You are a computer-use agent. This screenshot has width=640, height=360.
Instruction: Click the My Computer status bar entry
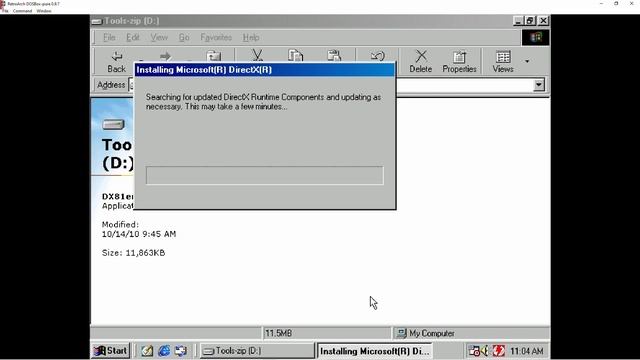(426, 333)
